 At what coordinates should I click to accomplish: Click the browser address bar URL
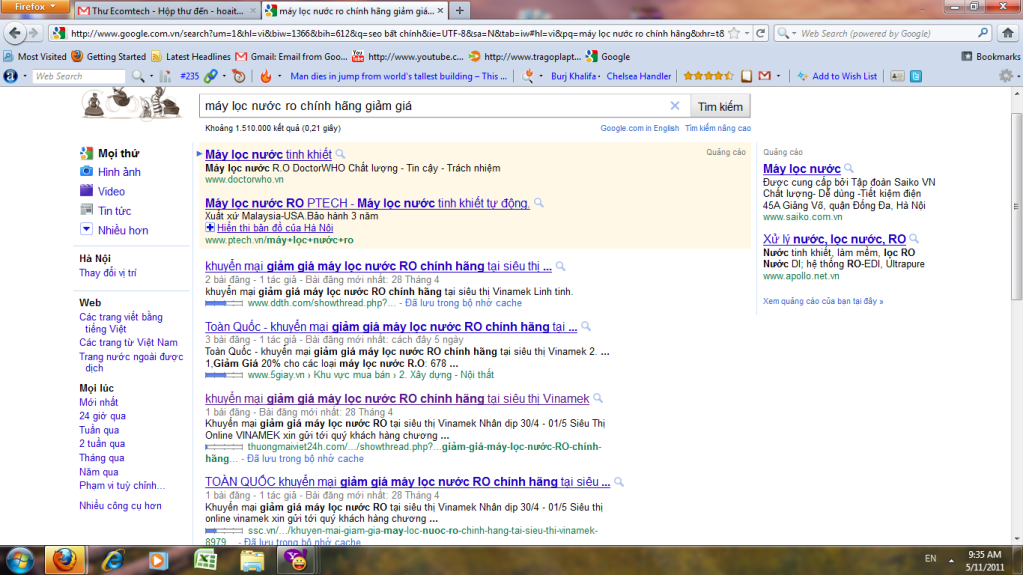tap(397, 33)
